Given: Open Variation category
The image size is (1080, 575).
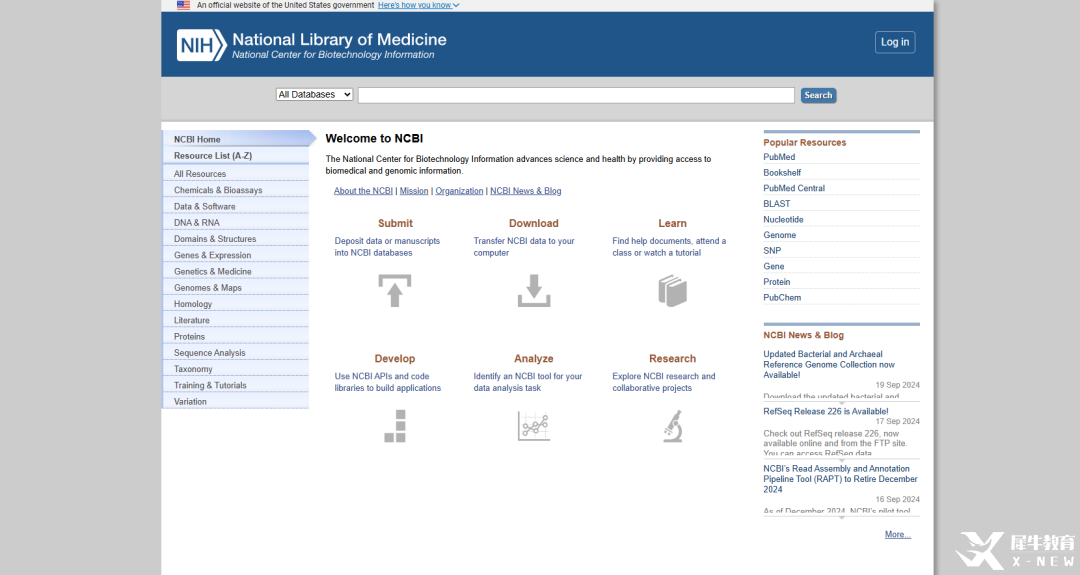Looking at the screenshot, I should (x=236, y=401).
